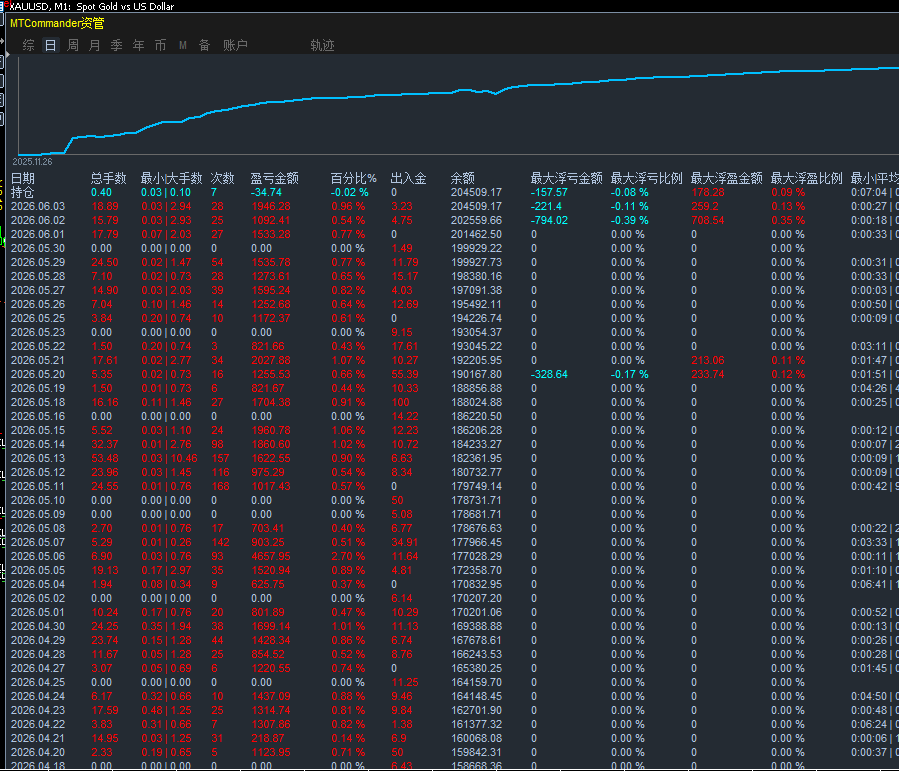Click the -328.64 max floating loss

coord(549,374)
